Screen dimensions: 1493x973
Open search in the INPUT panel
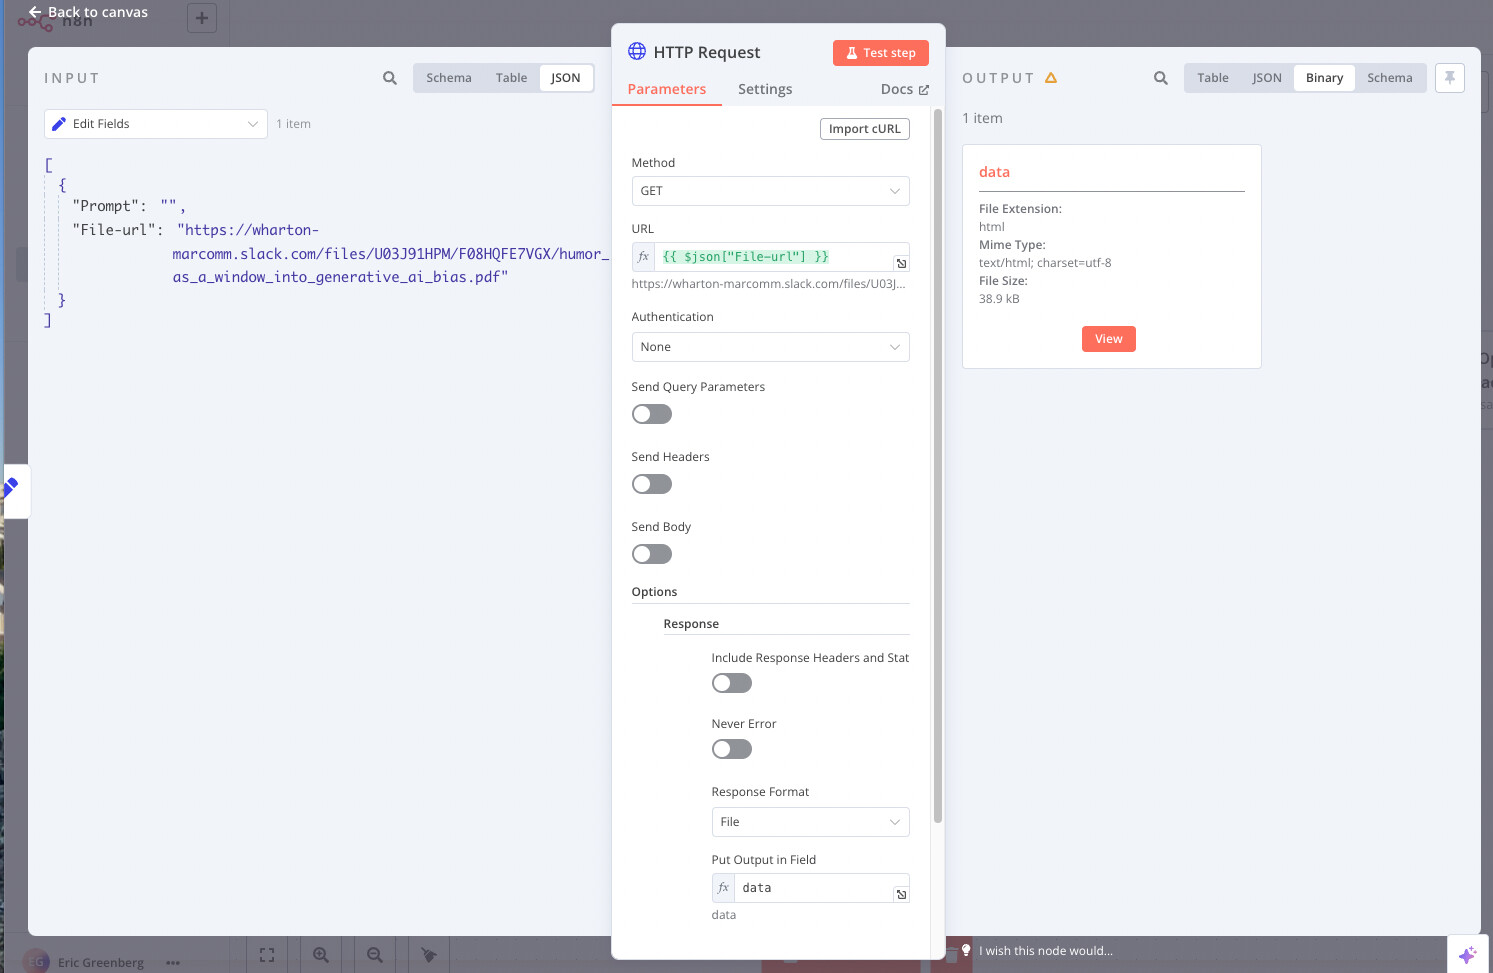pyautogui.click(x=389, y=77)
